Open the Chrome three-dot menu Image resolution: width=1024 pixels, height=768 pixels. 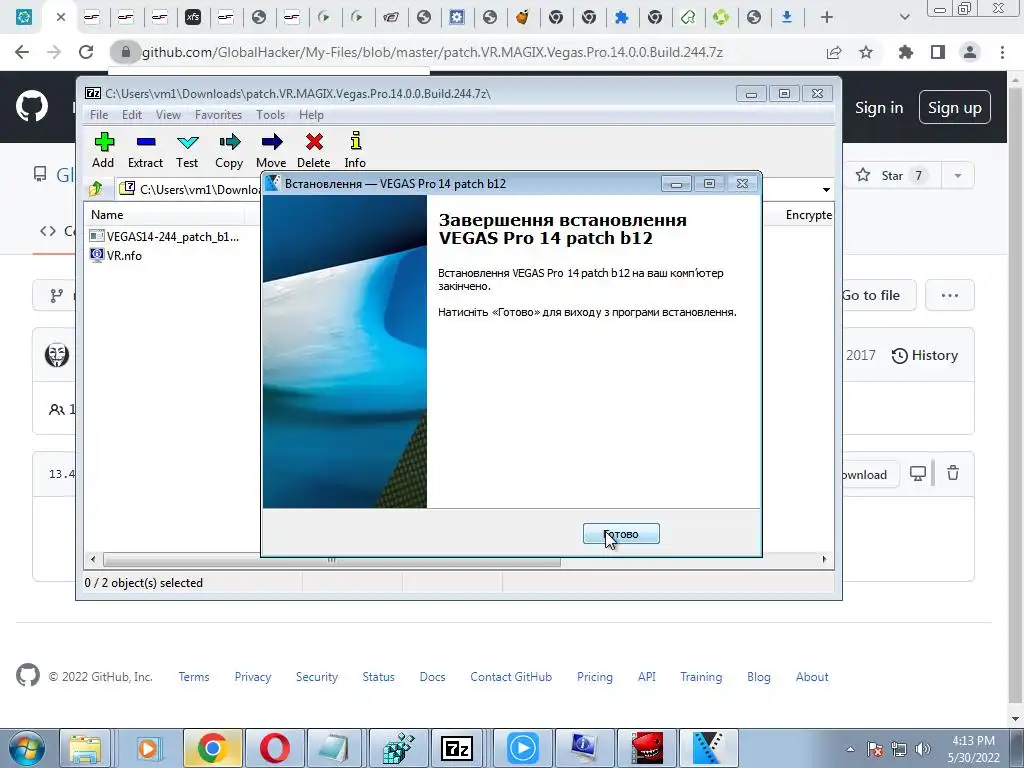click(1002, 52)
